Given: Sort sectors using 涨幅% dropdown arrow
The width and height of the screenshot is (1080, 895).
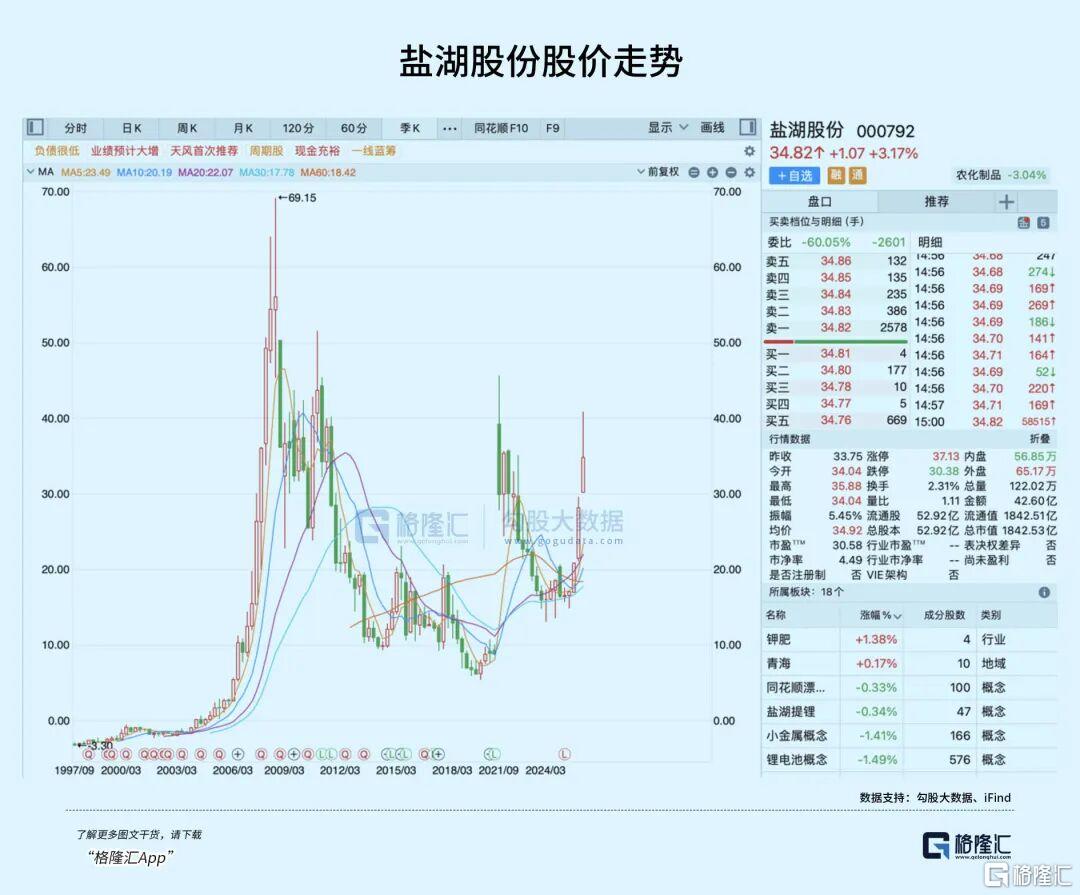Looking at the screenshot, I should 898,616.
